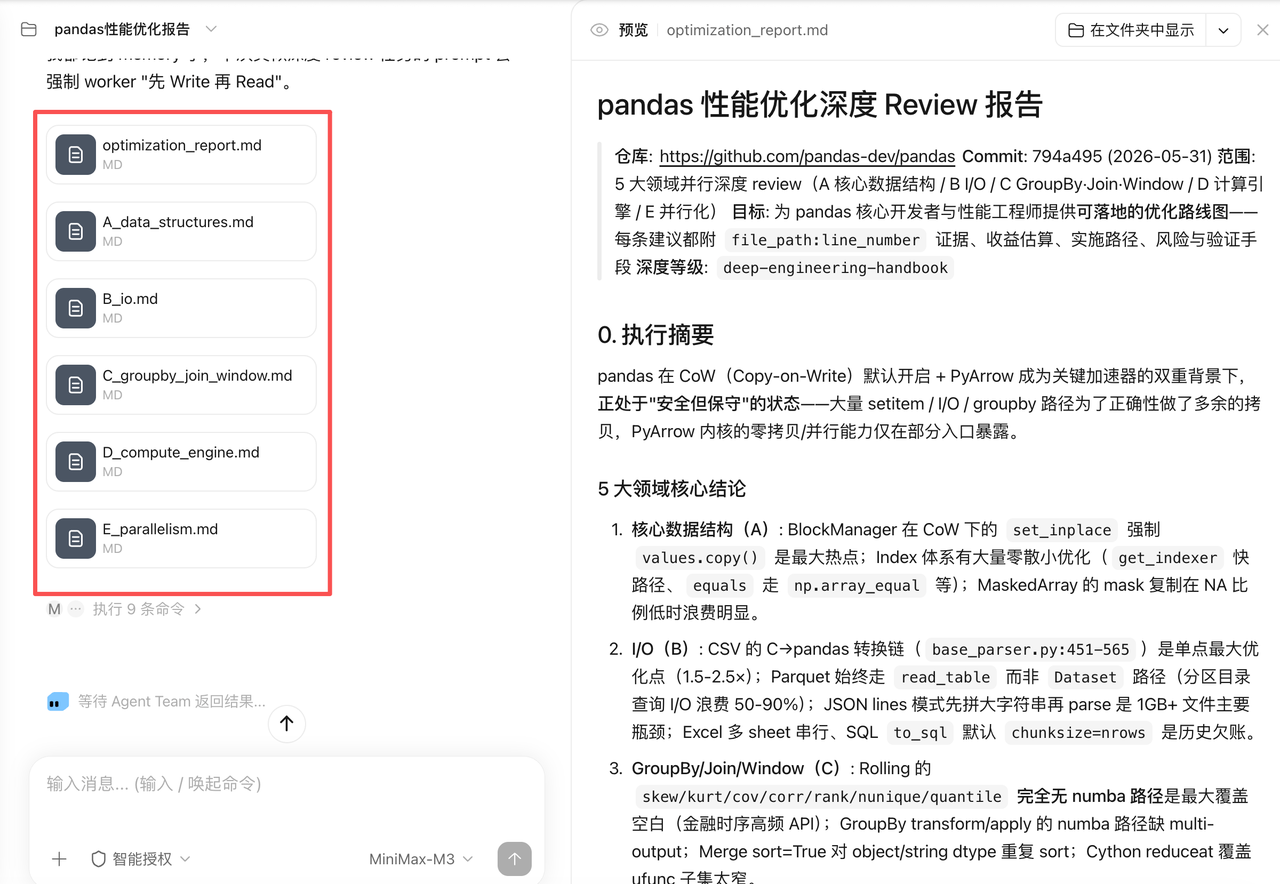The image size is (1280, 884).
Task: Click the 0. 执行摘要 heading
Action: point(656,335)
